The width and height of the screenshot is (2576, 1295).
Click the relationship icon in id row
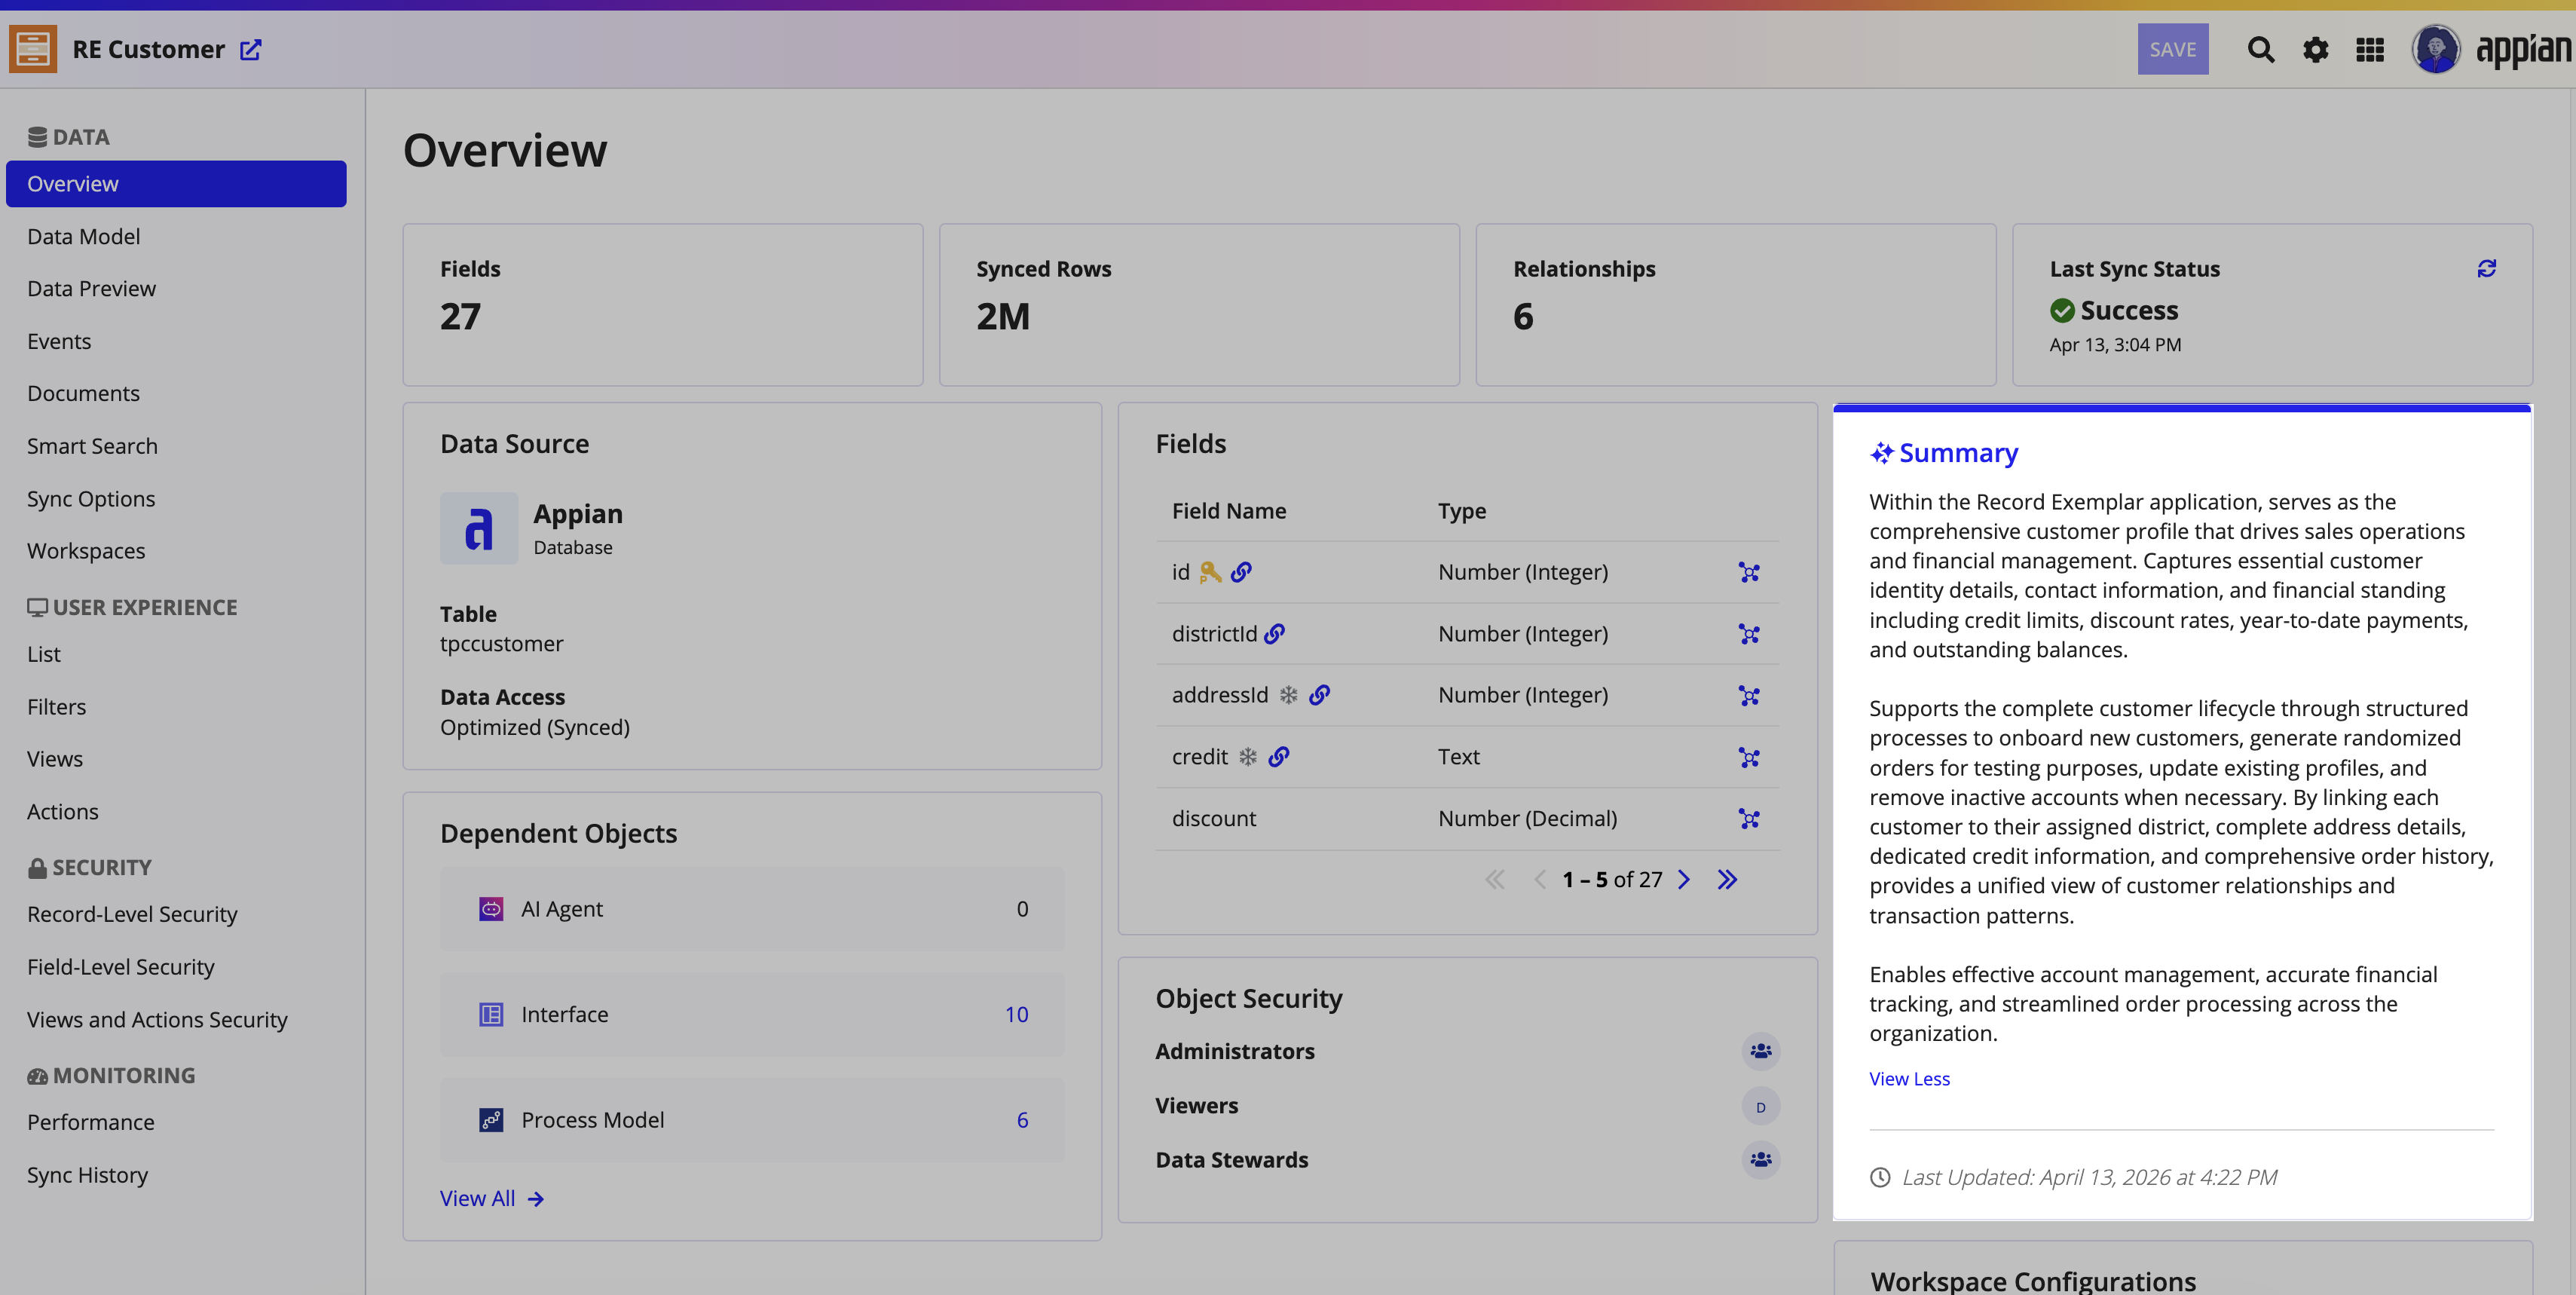[x=1748, y=572]
